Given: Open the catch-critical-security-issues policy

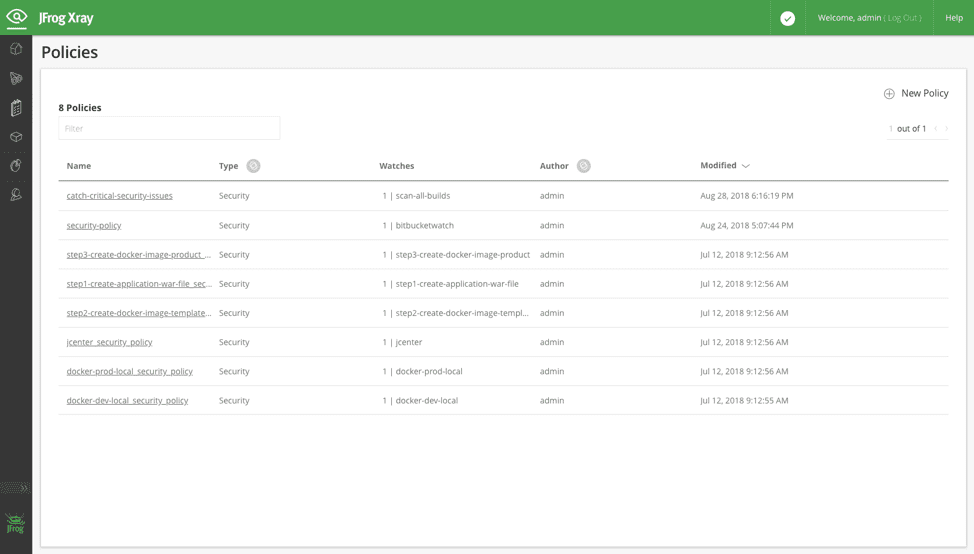Looking at the screenshot, I should pos(119,196).
